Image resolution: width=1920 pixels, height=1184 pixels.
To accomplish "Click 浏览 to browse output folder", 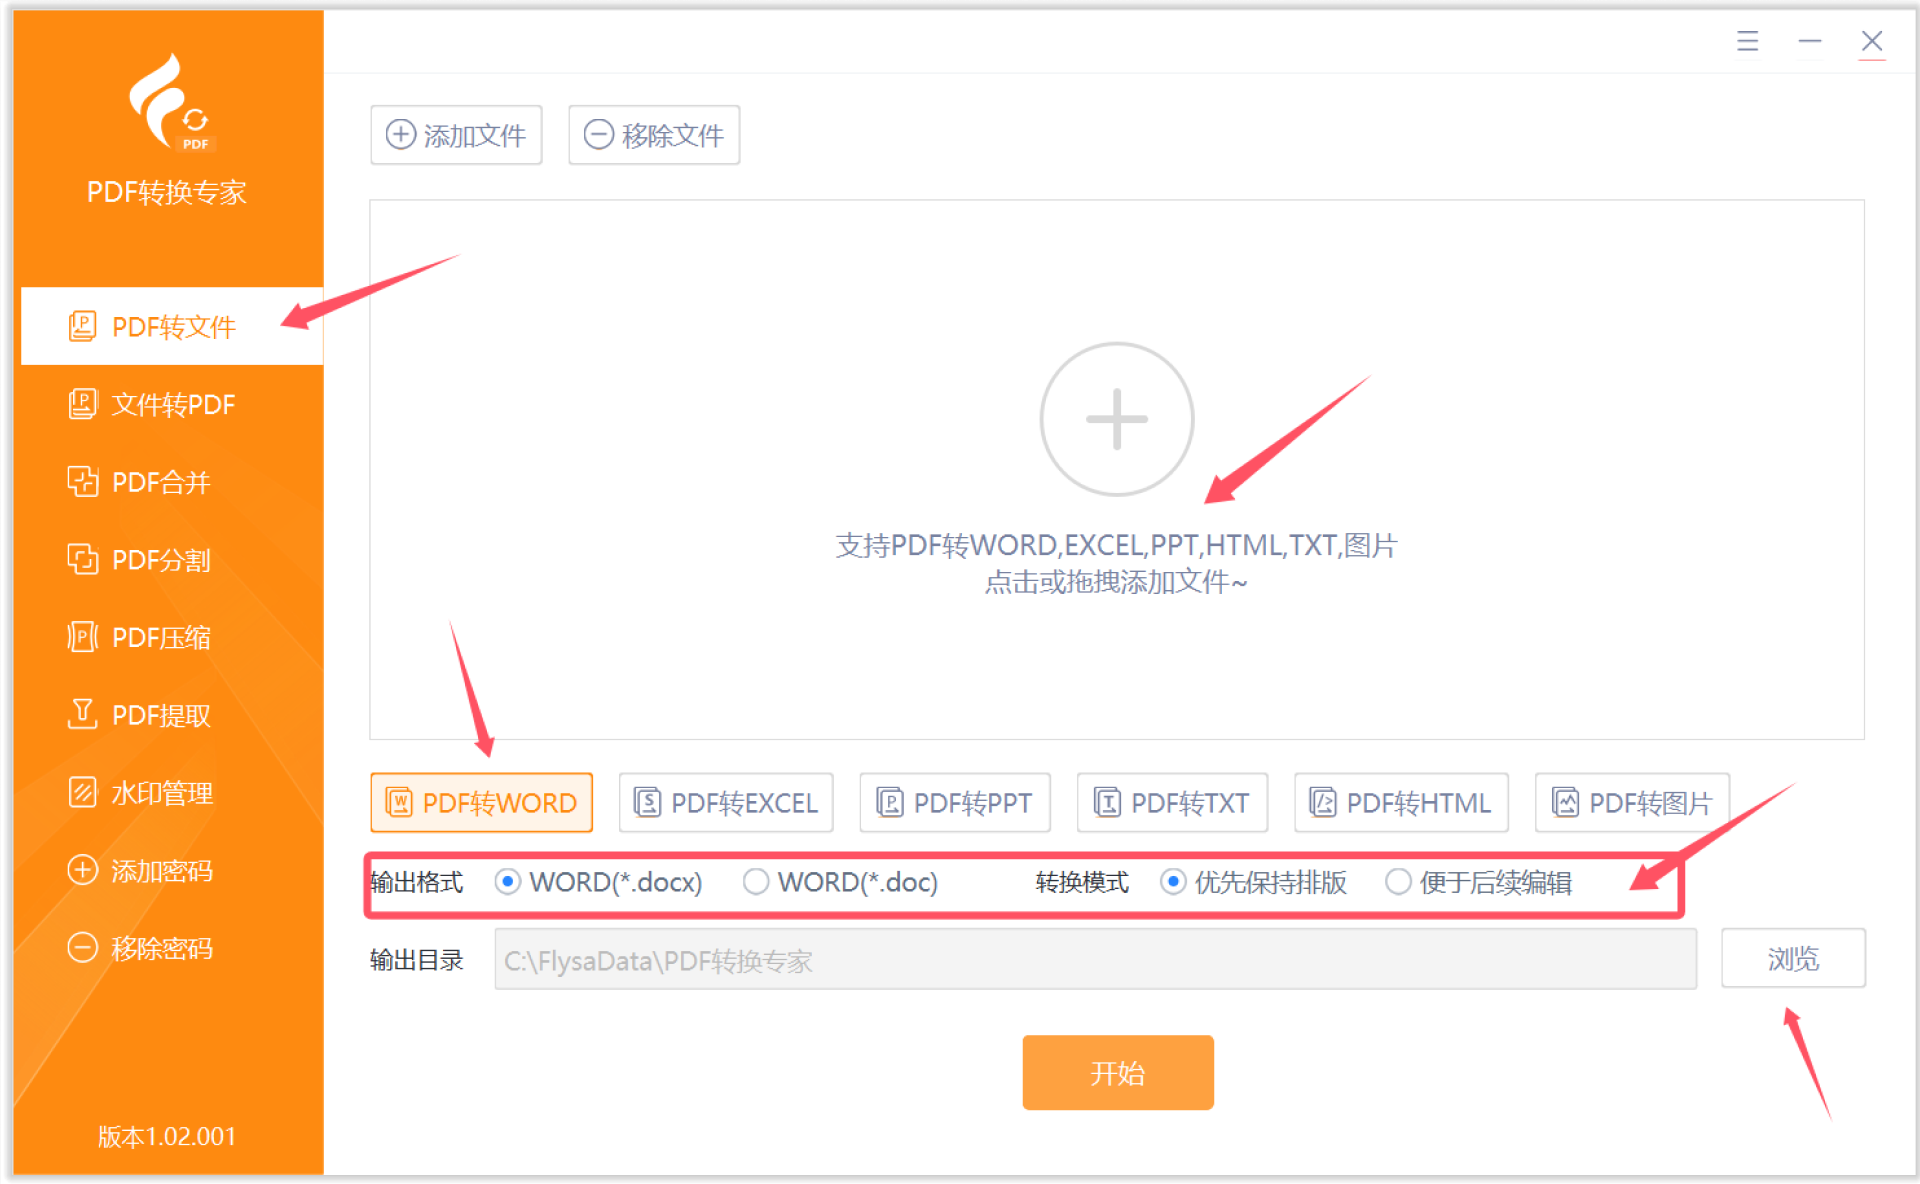I will (1792, 959).
